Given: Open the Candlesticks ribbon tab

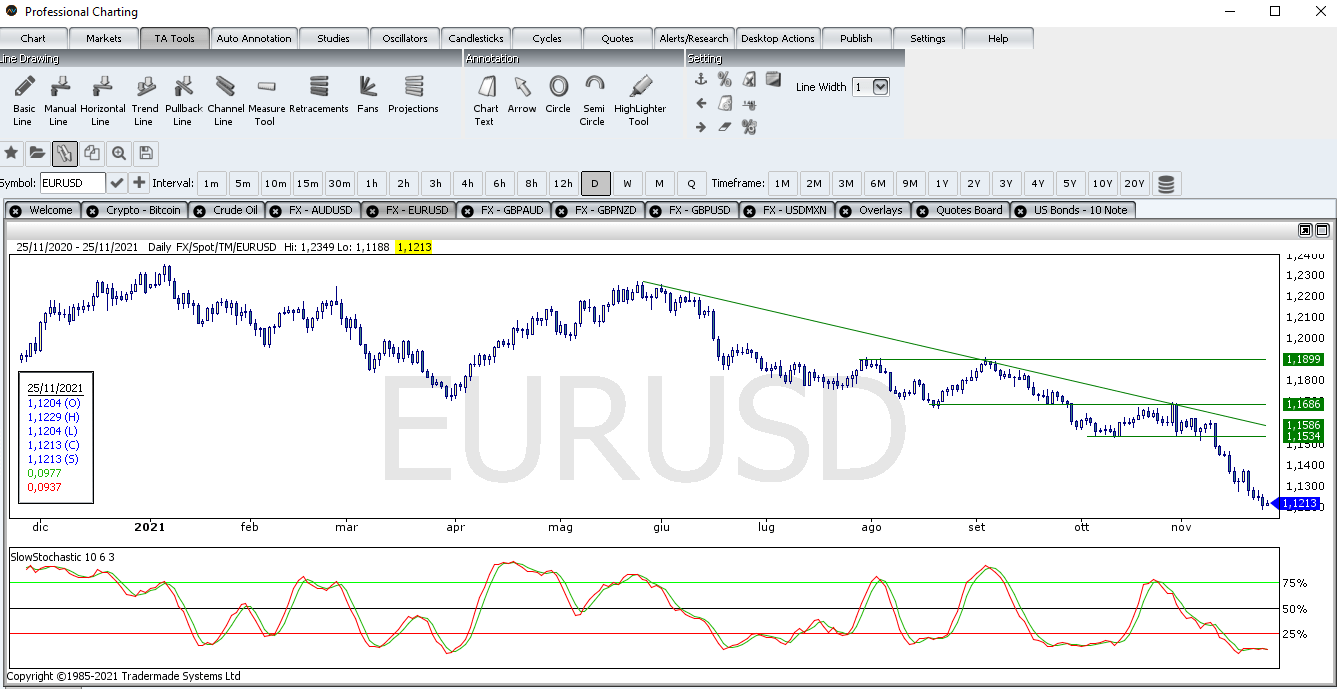Looking at the screenshot, I should coord(476,38).
